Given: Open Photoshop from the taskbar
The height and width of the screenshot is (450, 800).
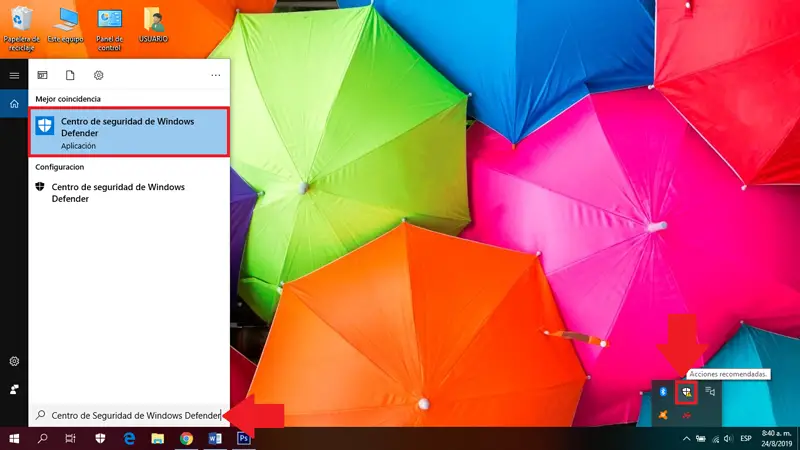Looking at the screenshot, I should coord(243,438).
